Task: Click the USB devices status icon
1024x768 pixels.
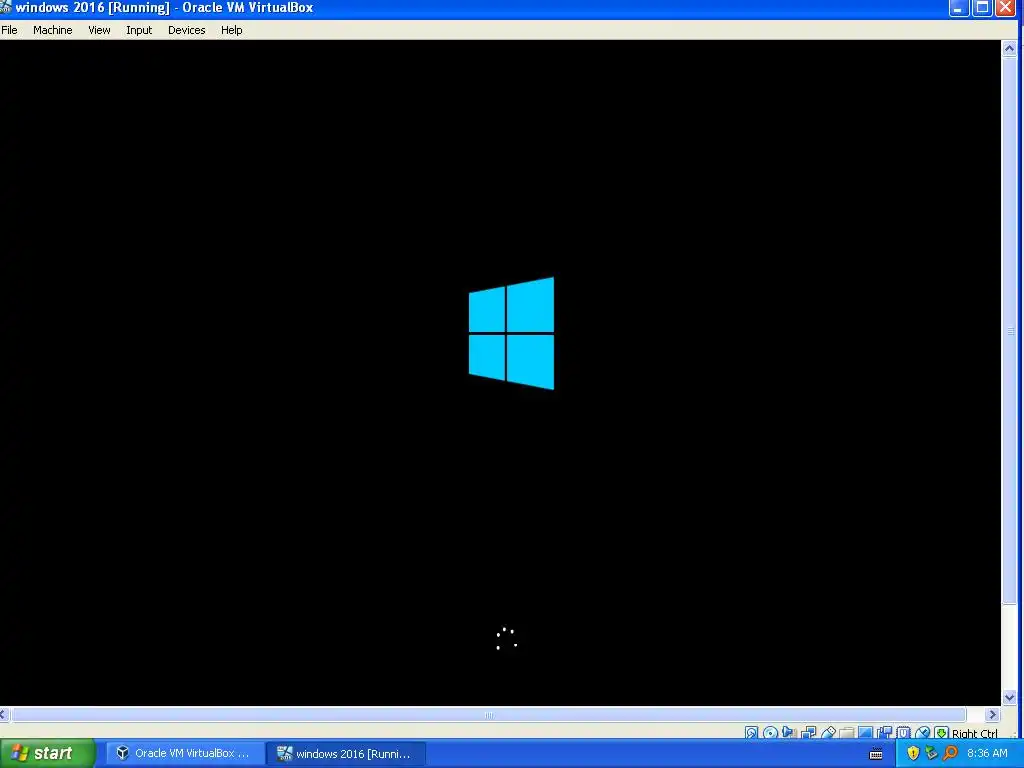Action: point(827,733)
